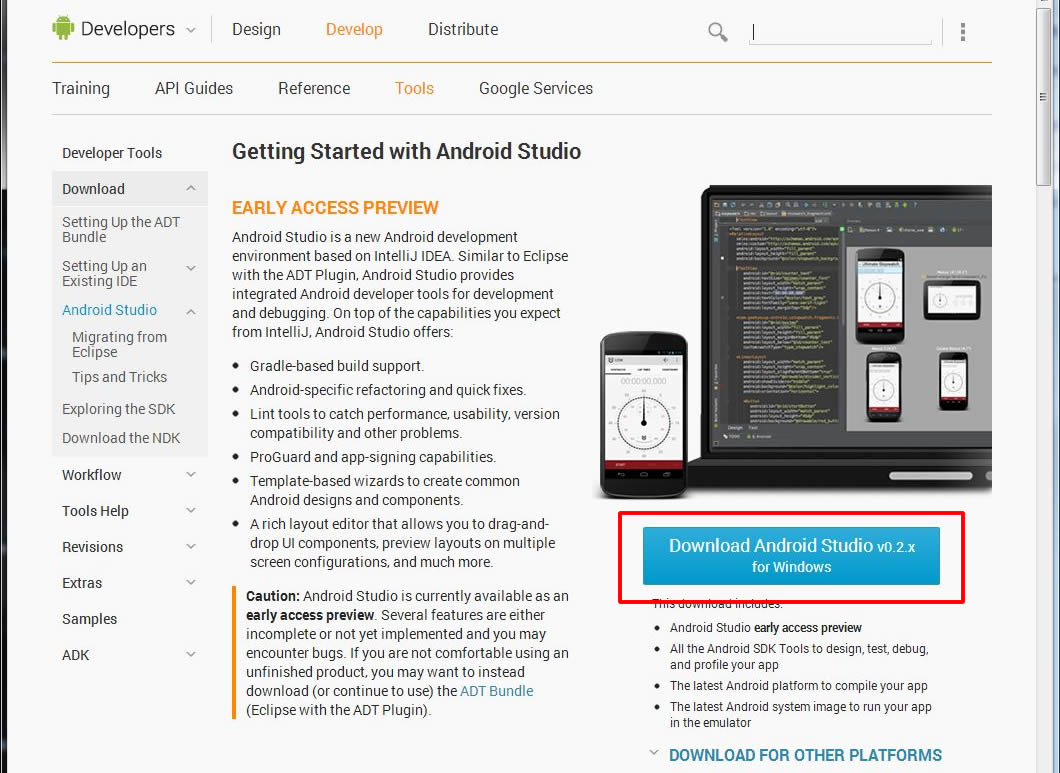This screenshot has height=773, width=1060.
Task: Go to the Reference section
Action: [314, 89]
